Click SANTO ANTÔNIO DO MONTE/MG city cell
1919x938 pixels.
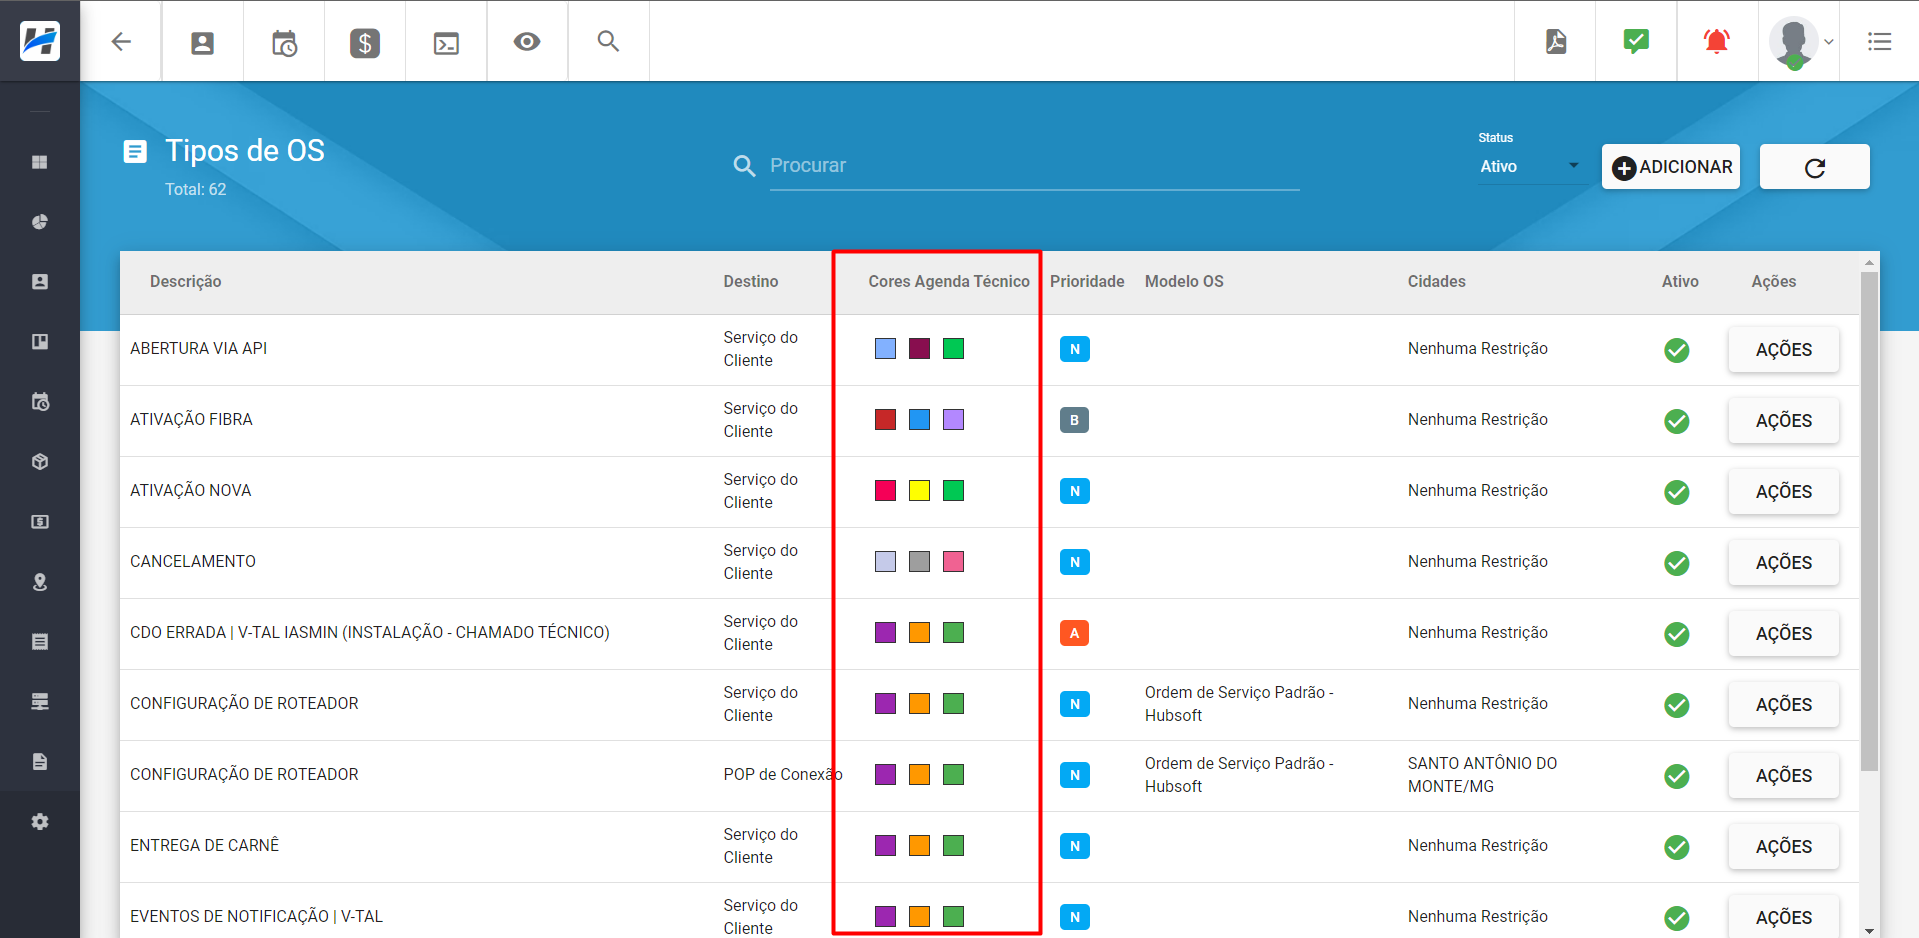click(1482, 775)
